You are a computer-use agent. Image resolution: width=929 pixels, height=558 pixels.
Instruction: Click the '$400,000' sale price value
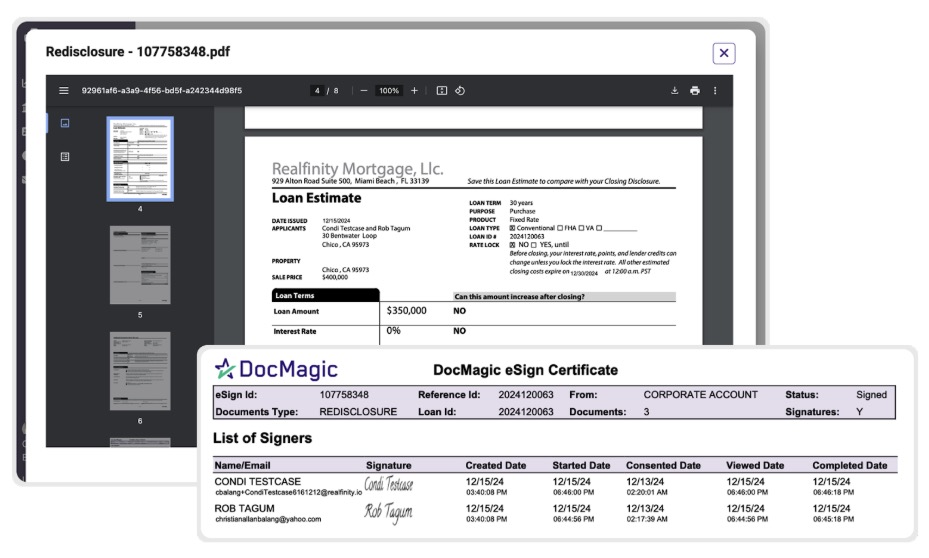335,277
